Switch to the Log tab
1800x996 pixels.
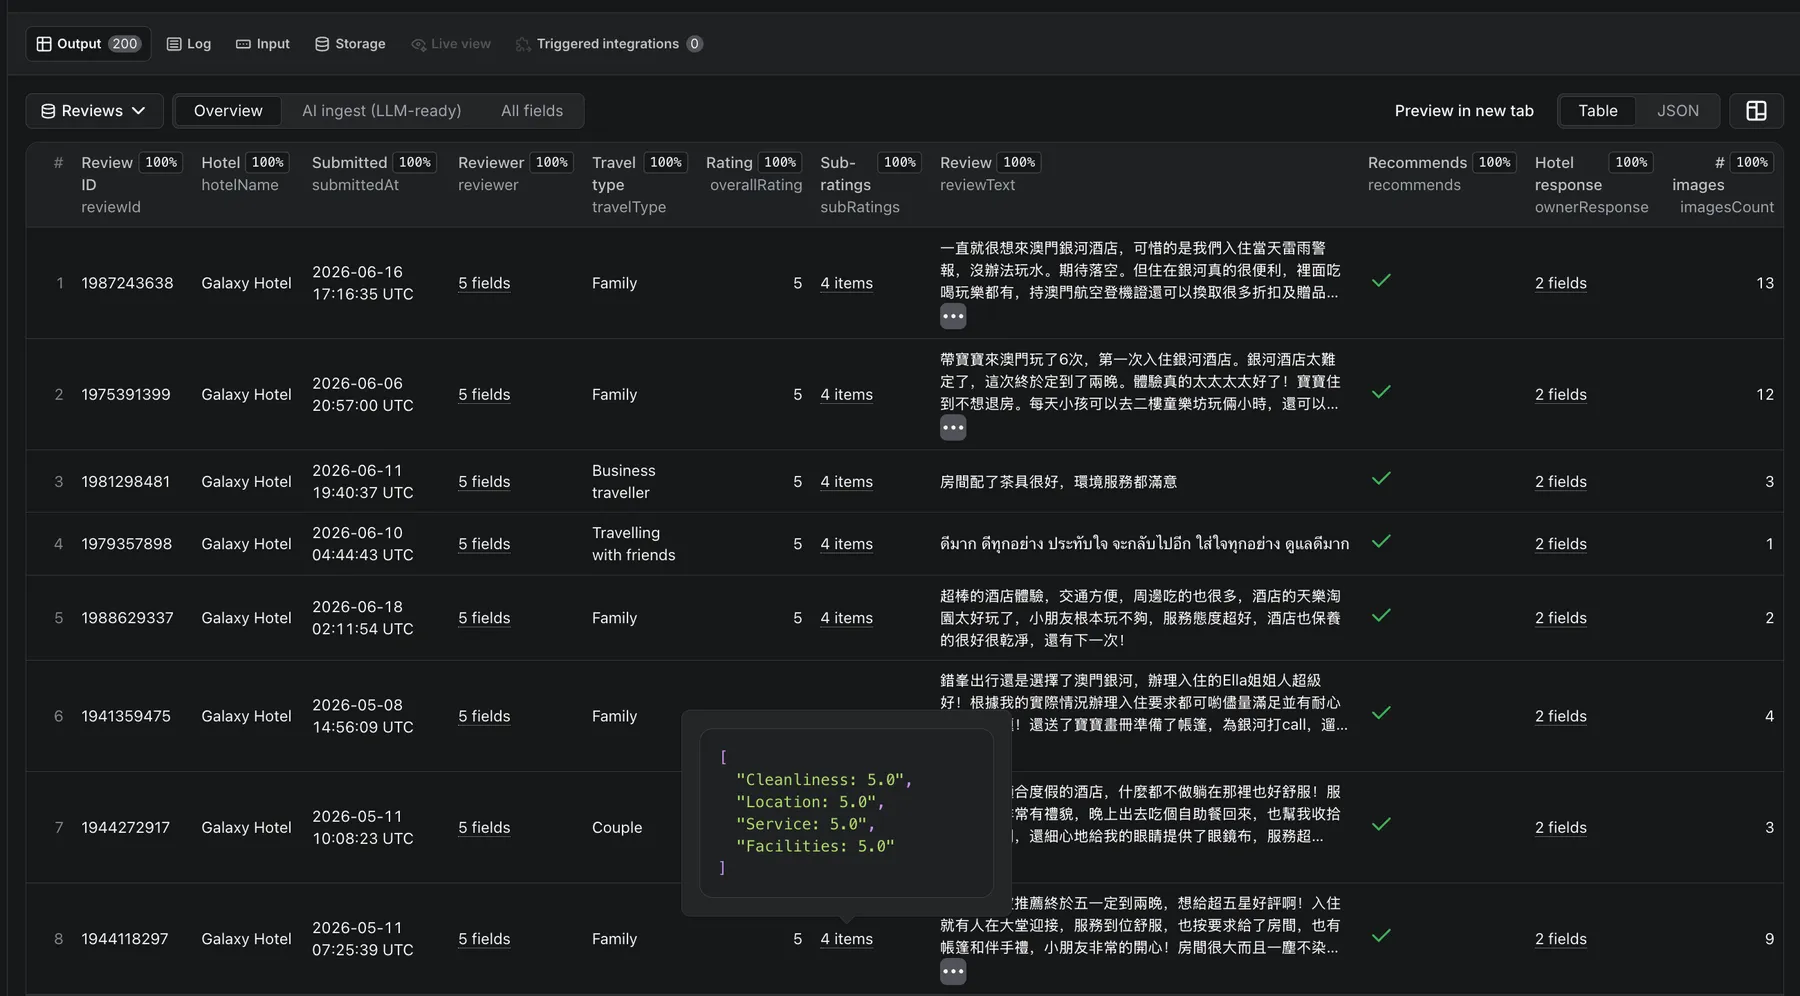(x=189, y=44)
